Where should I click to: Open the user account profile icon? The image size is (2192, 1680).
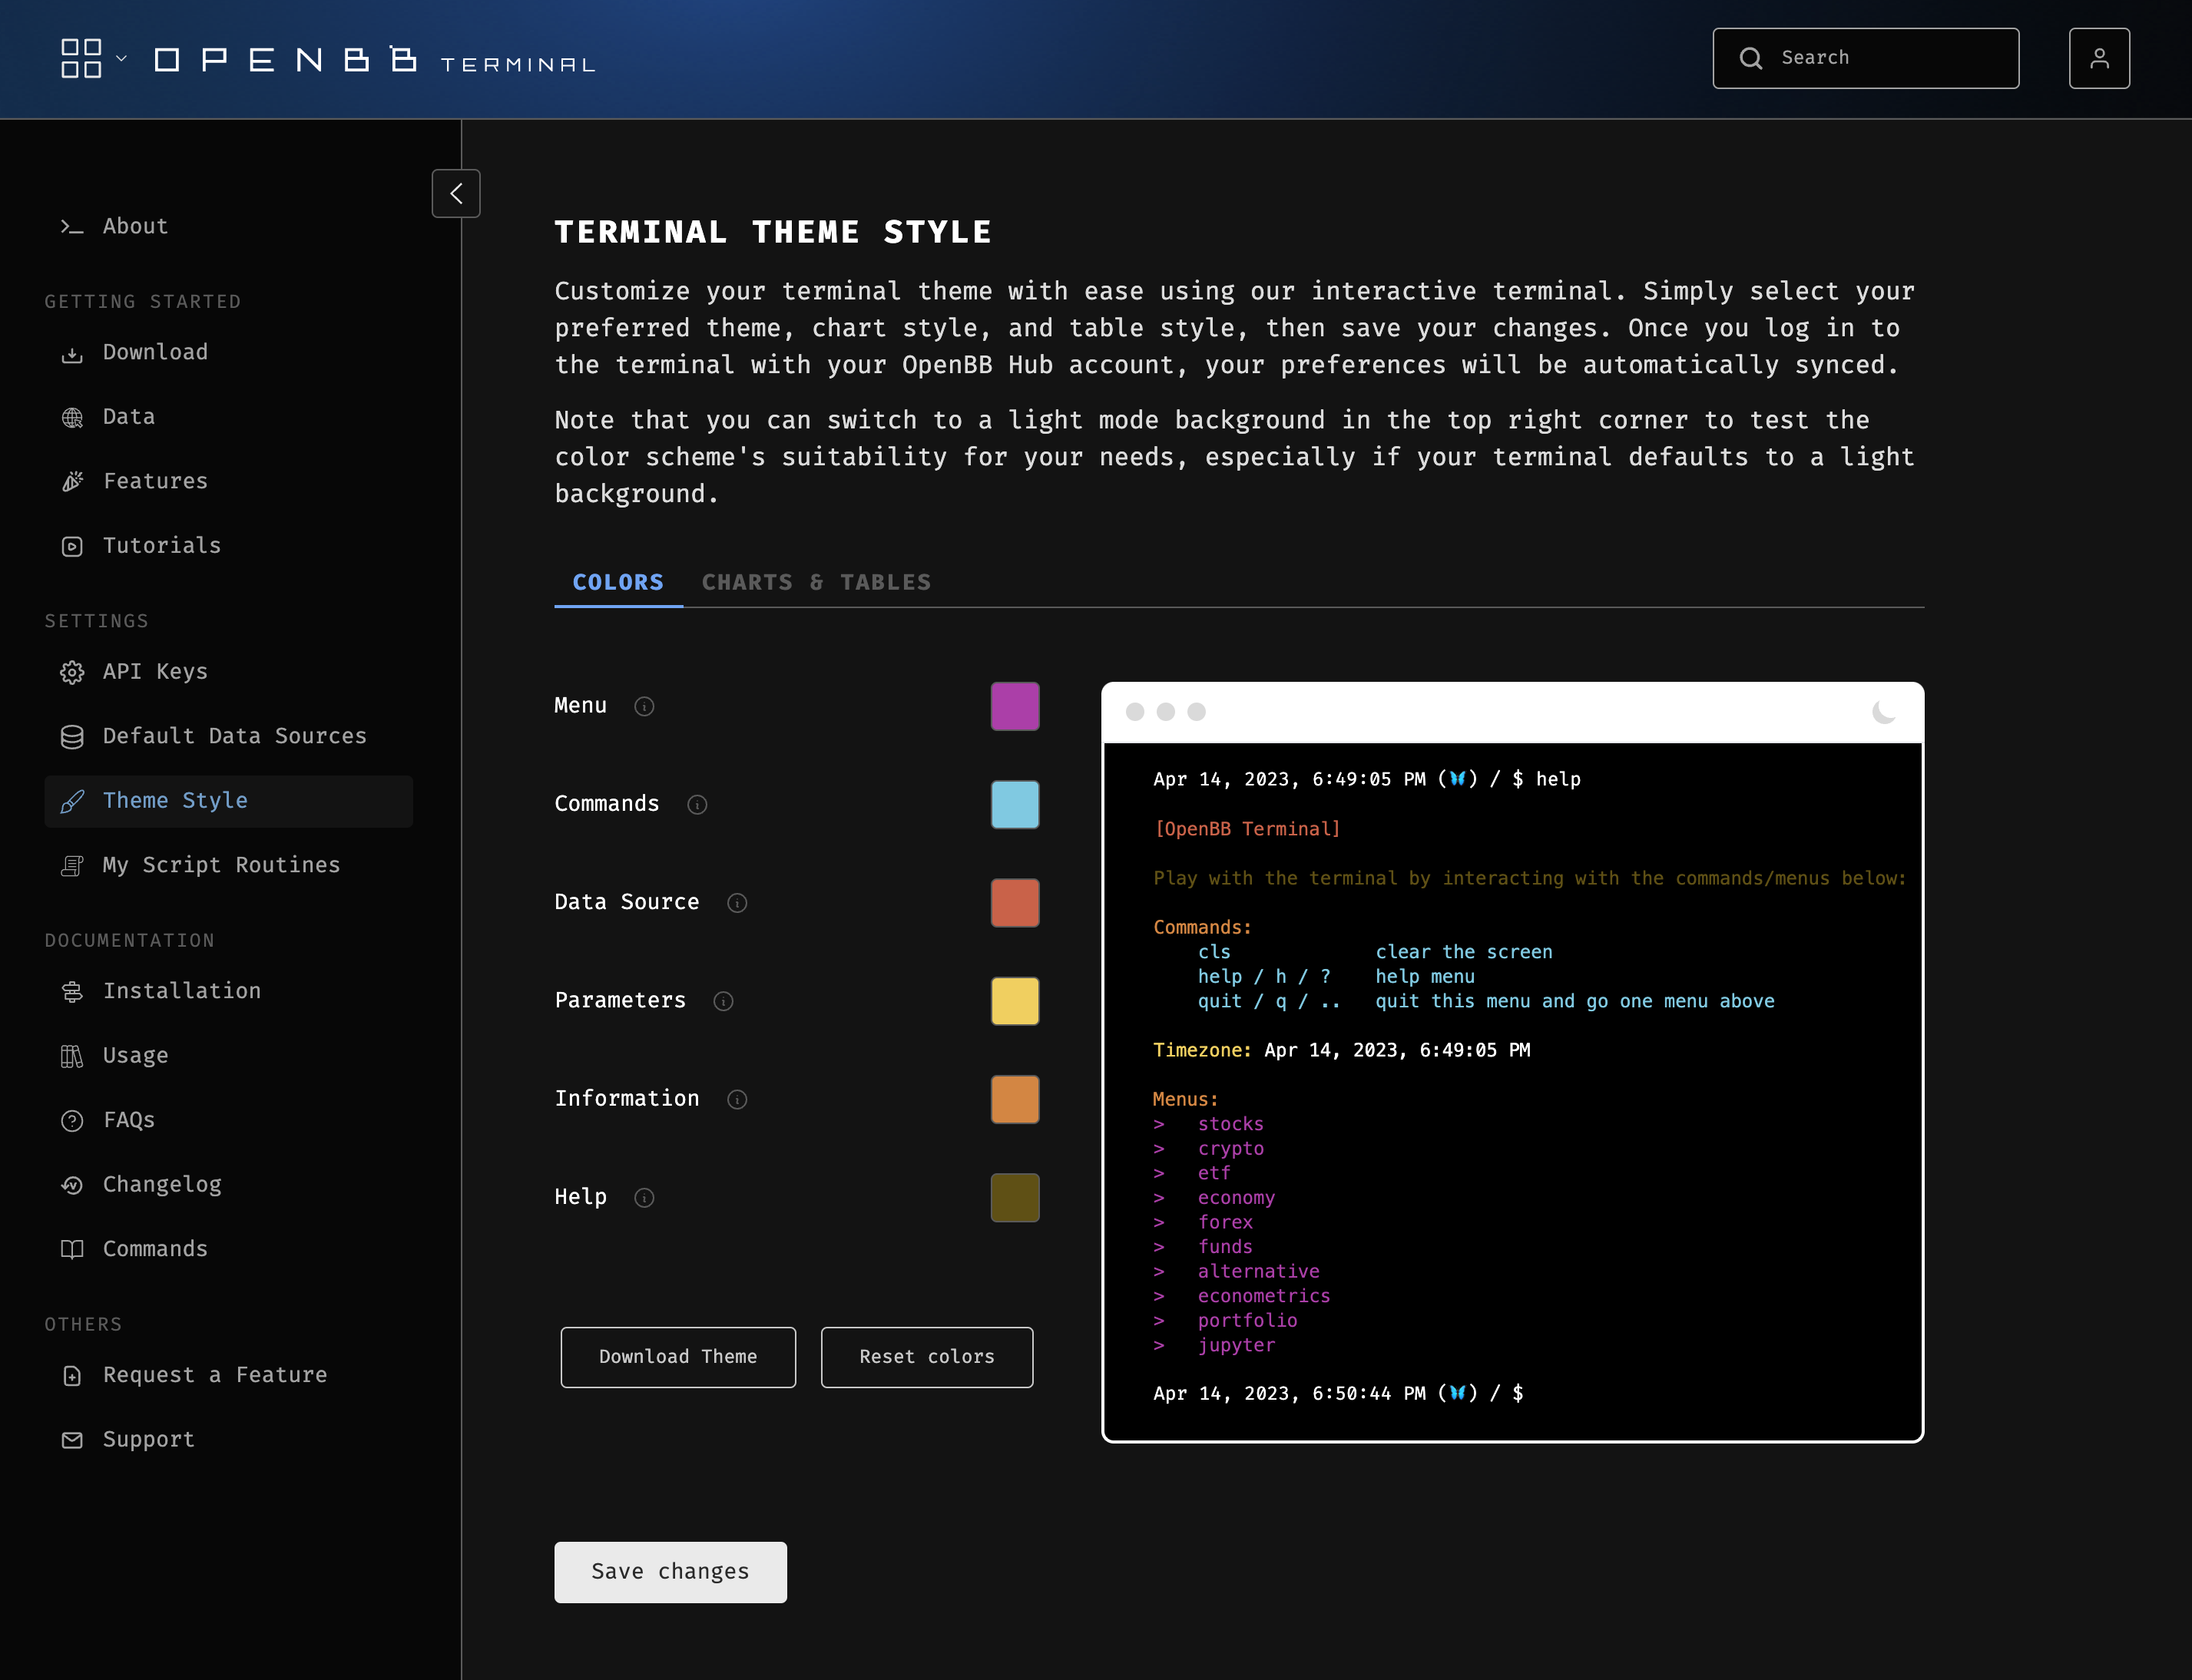(x=2099, y=58)
